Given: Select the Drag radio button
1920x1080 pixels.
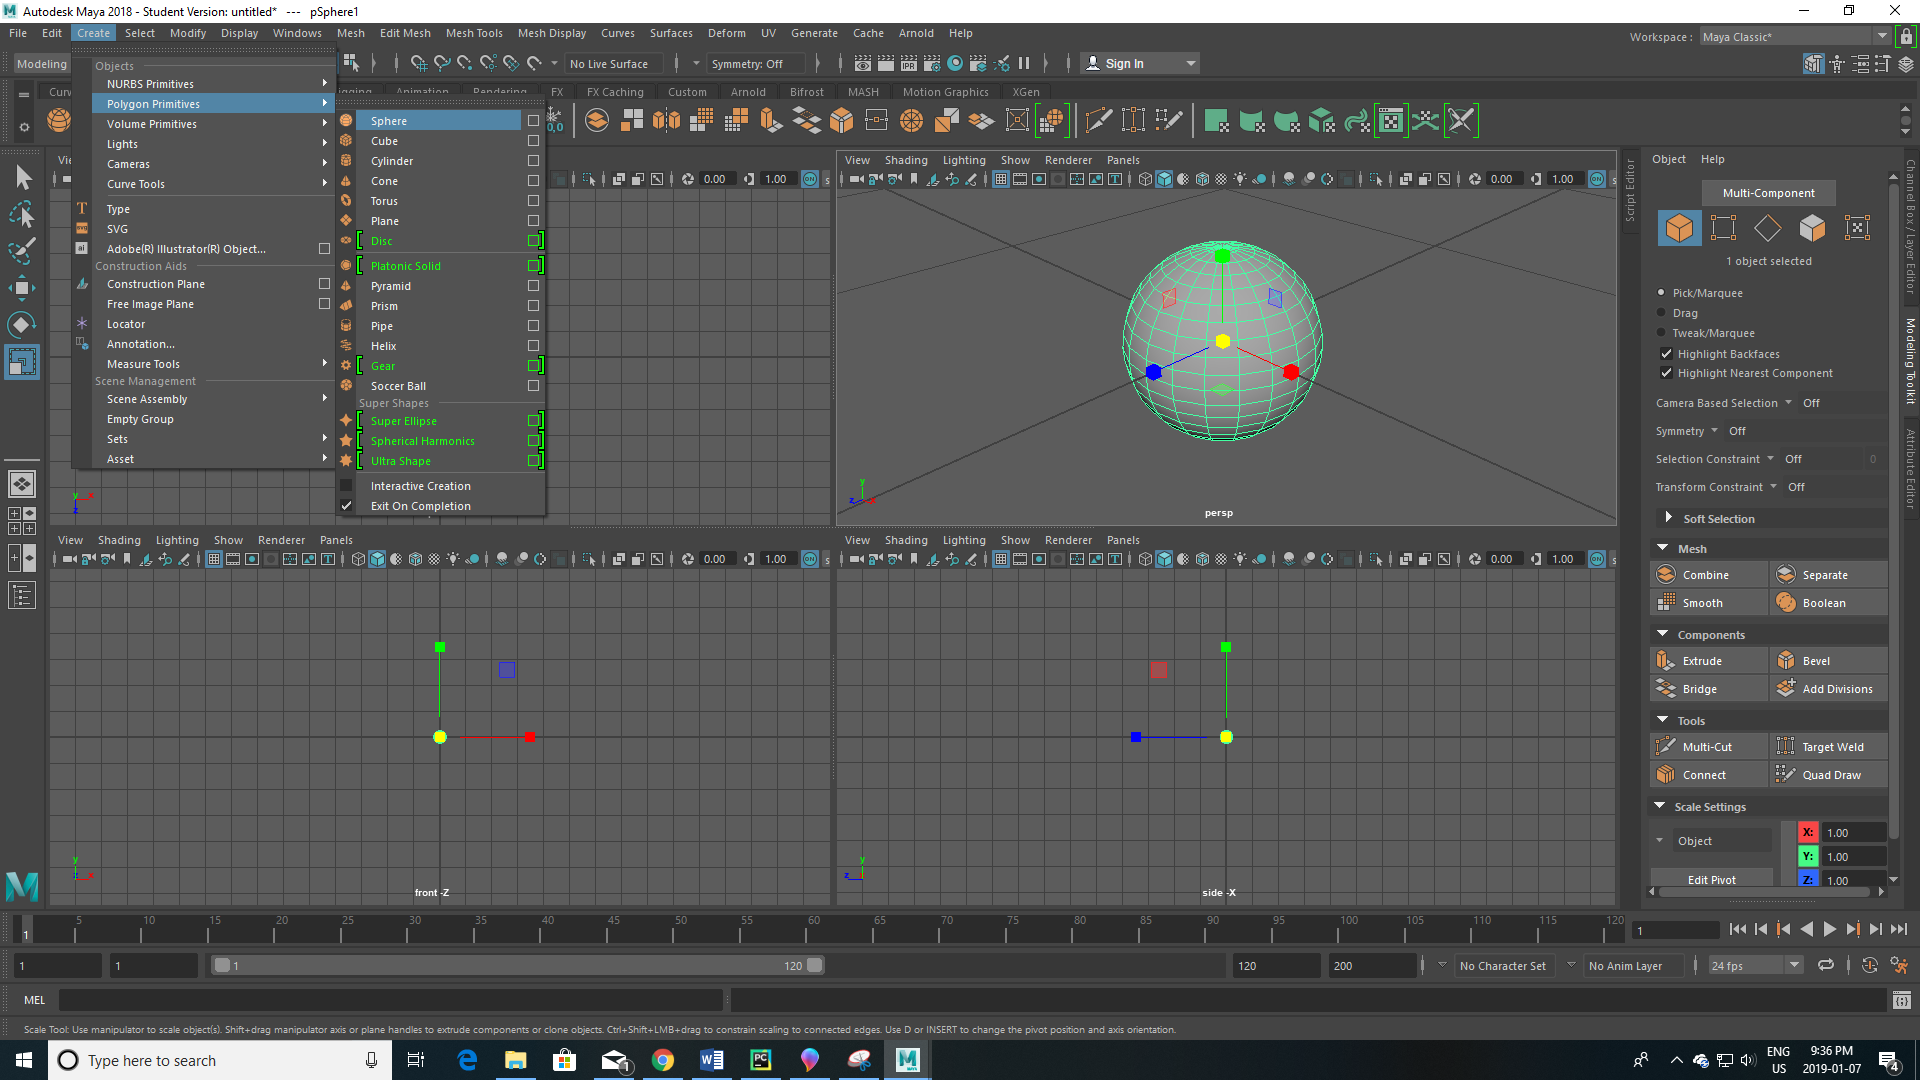Looking at the screenshot, I should (1662, 313).
